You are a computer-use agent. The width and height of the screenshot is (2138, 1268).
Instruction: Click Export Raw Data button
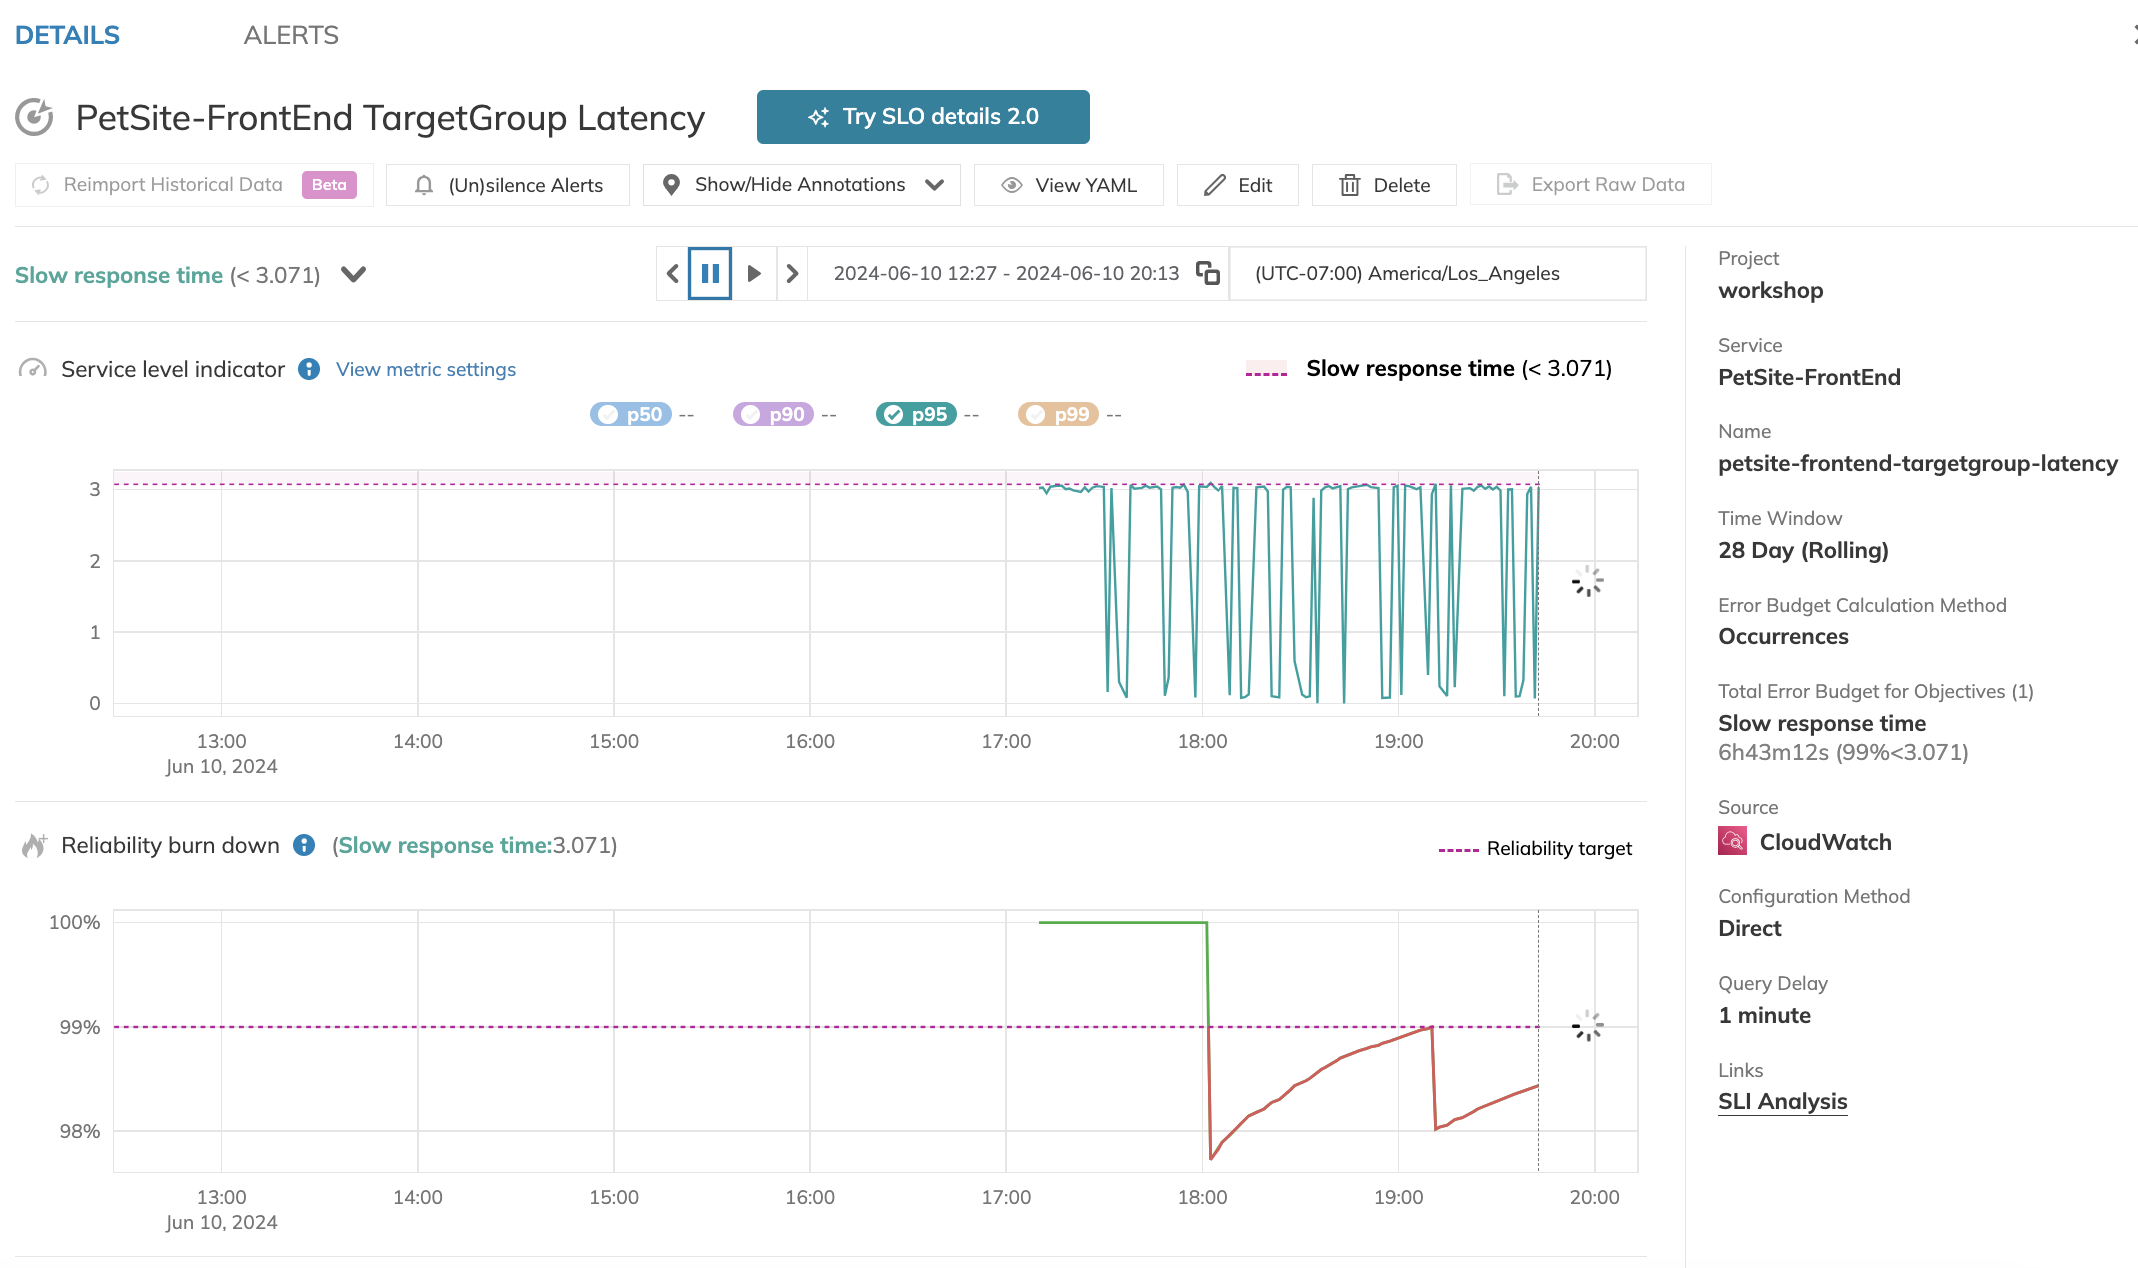1591,185
